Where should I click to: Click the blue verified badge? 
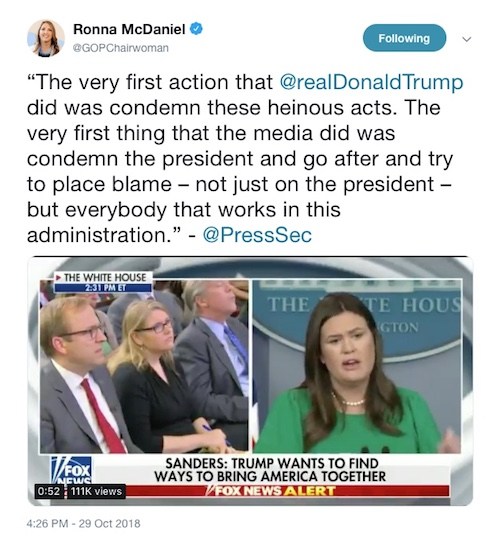196,29
